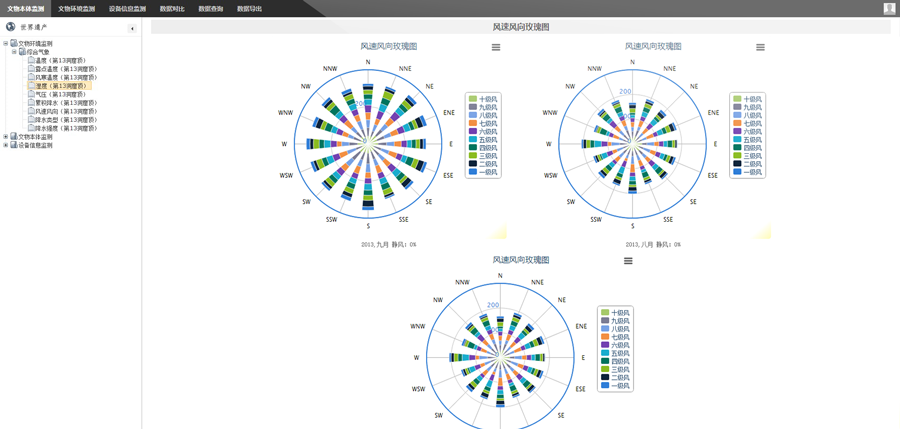Collapse the sidebar using the left arrow button
This screenshot has width=900, height=429.
pyautogui.click(x=132, y=28)
